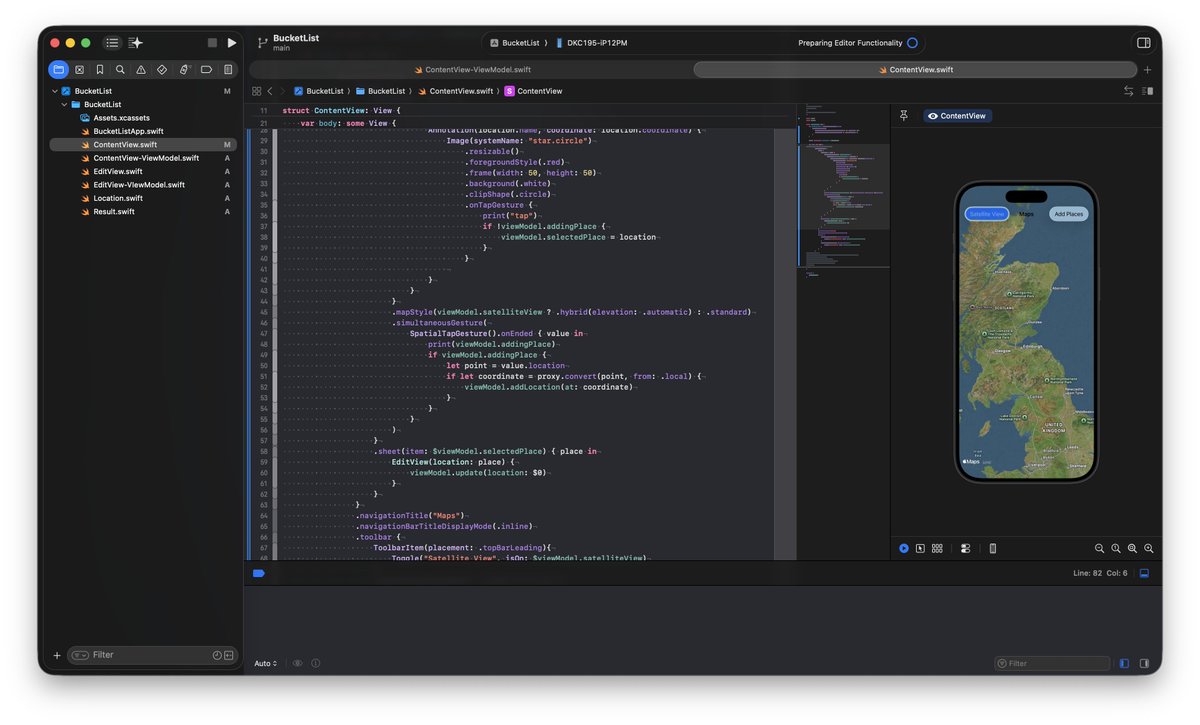Open the Color Scheme Variants grid icon

[x=937, y=548]
